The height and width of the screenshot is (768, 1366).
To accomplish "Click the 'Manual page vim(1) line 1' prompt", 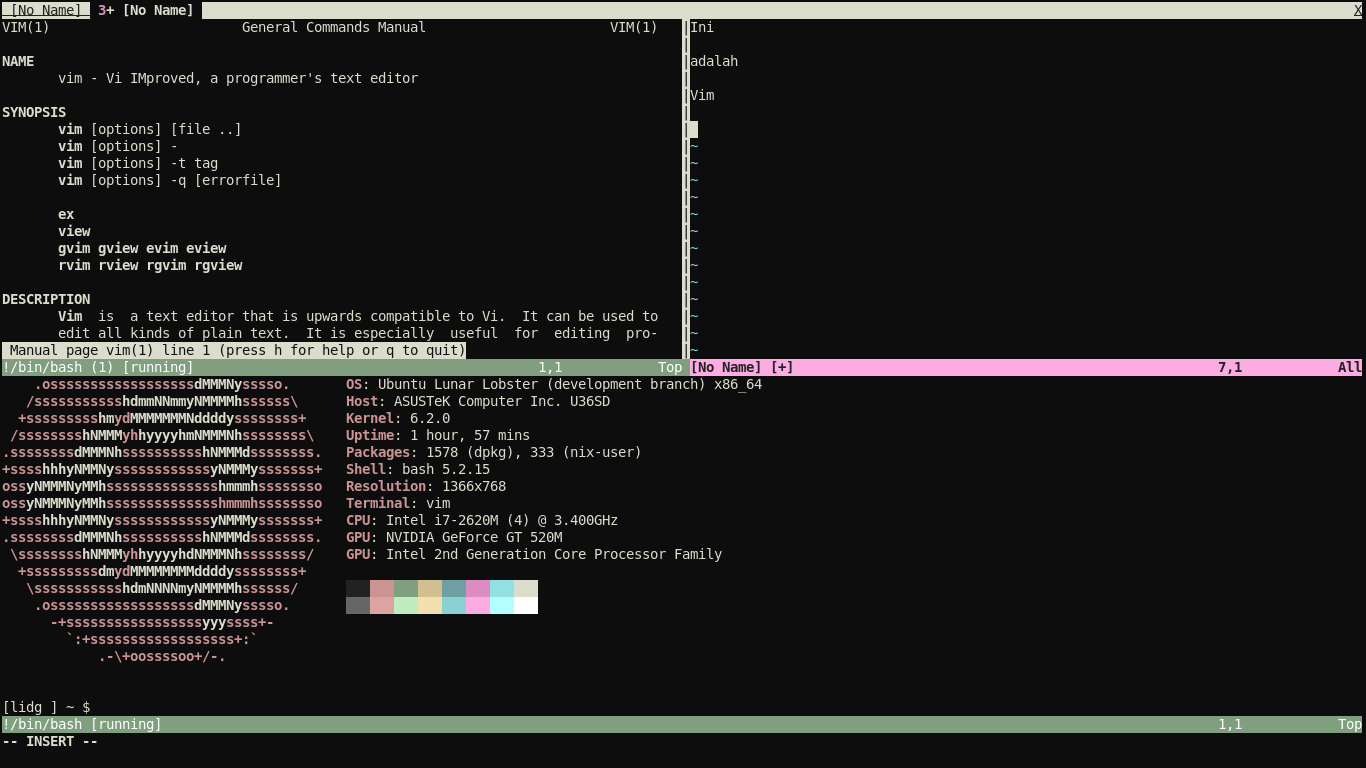I will (x=234, y=350).
